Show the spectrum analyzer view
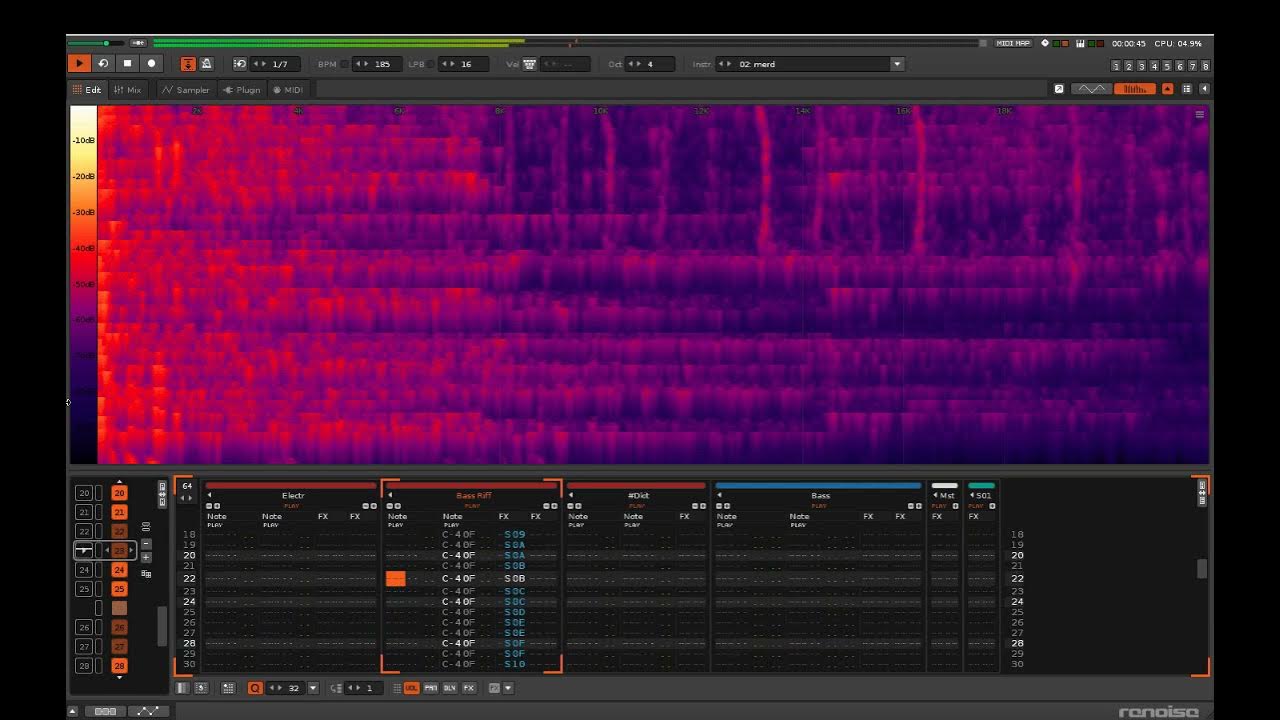Screen dimensions: 1280x720 (1134, 89)
